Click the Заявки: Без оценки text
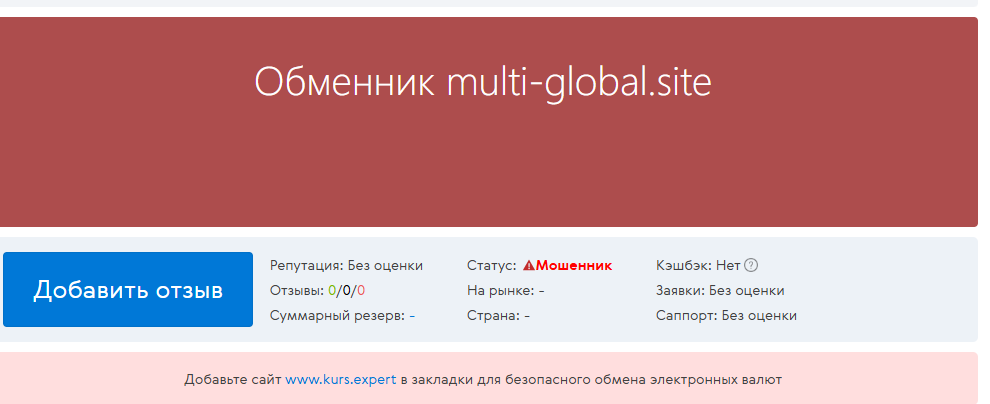The width and height of the screenshot is (990, 404). click(720, 291)
